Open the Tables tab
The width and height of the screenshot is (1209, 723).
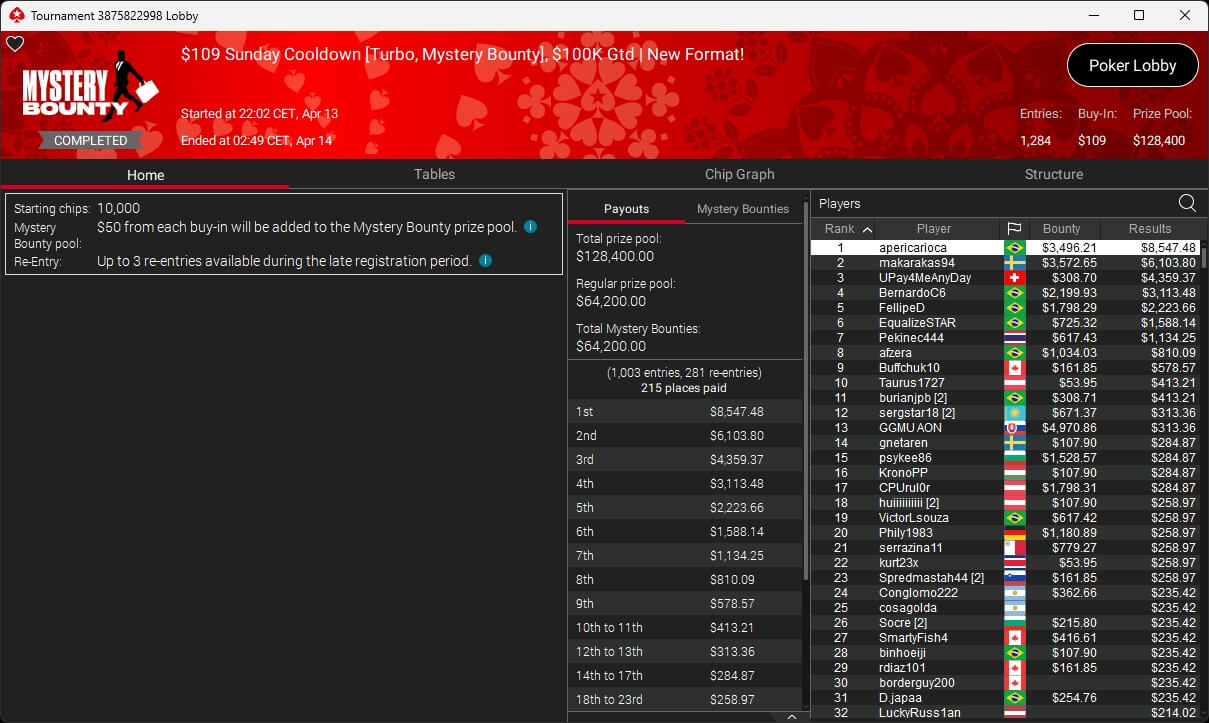(x=434, y=174)
